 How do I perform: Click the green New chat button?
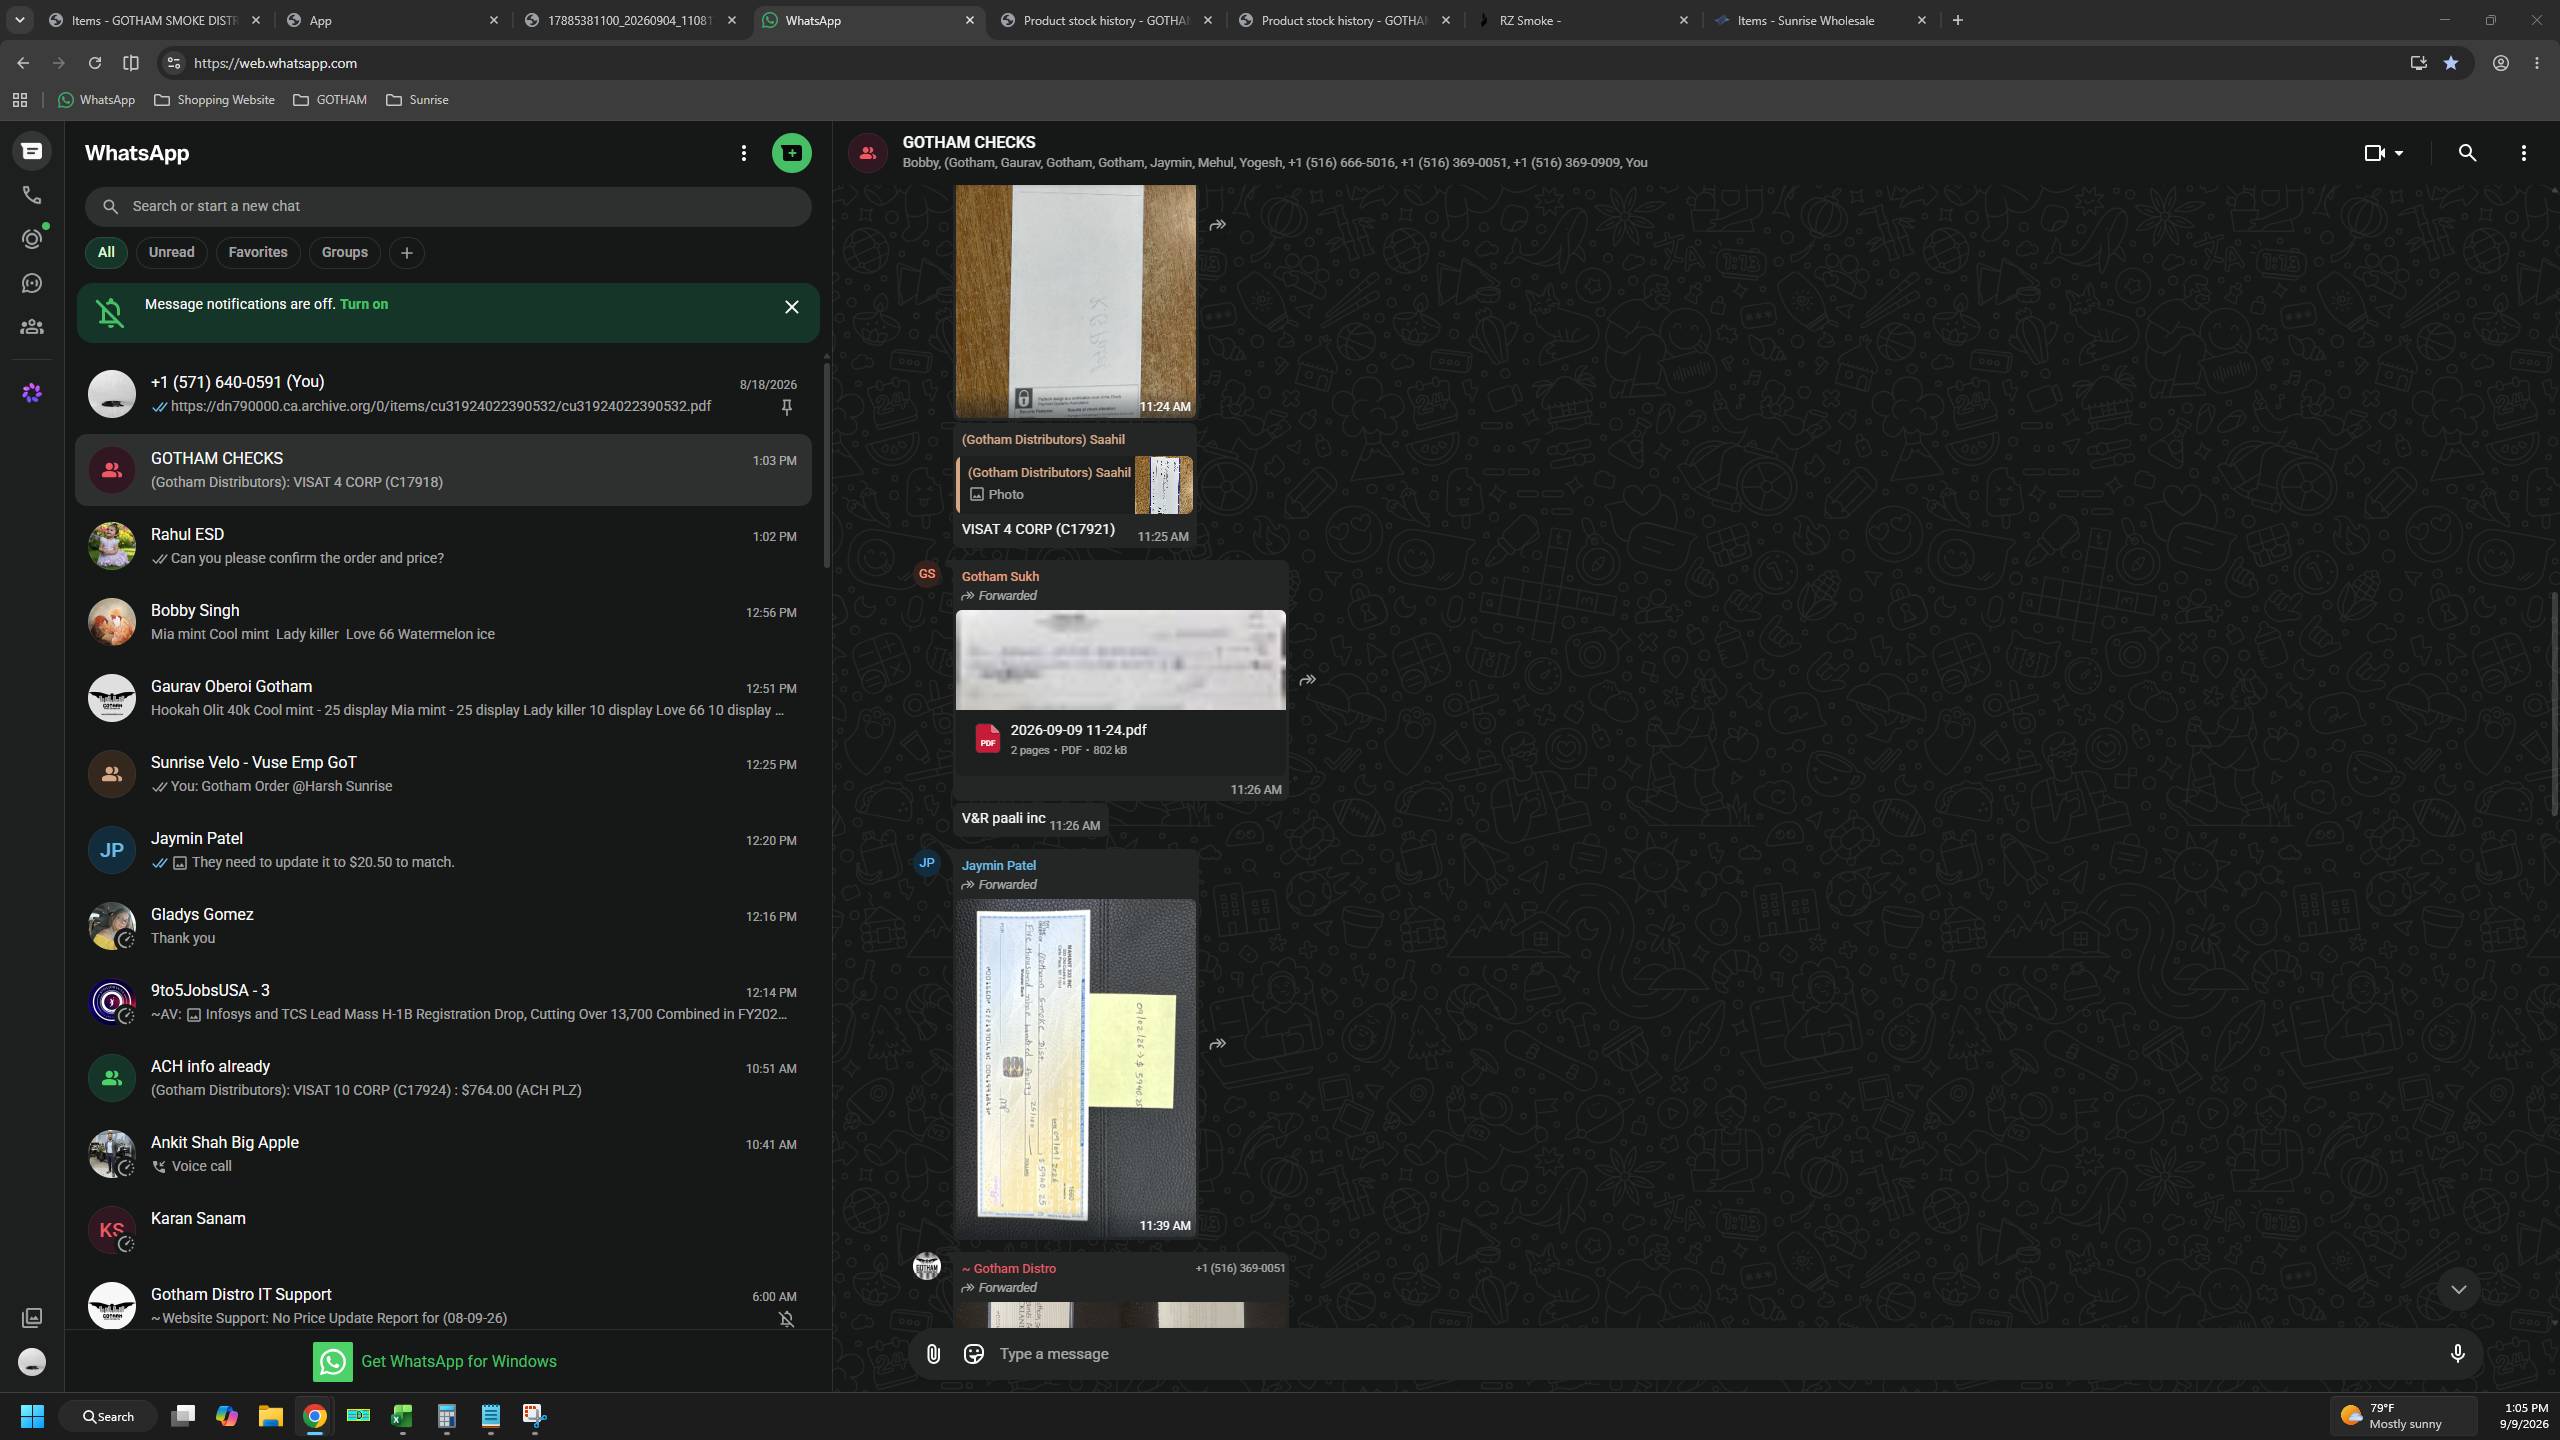click(x=791, y=153)
